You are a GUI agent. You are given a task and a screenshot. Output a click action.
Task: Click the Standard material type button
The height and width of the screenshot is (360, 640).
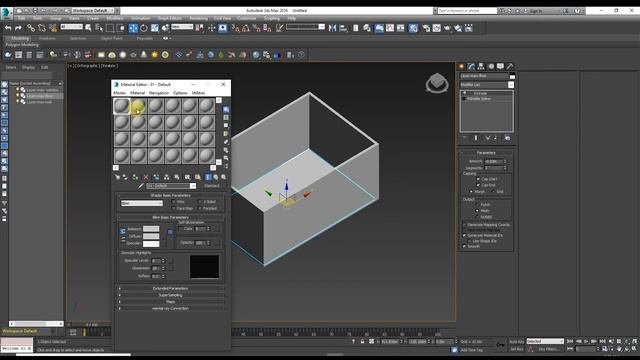coord(212,186)
